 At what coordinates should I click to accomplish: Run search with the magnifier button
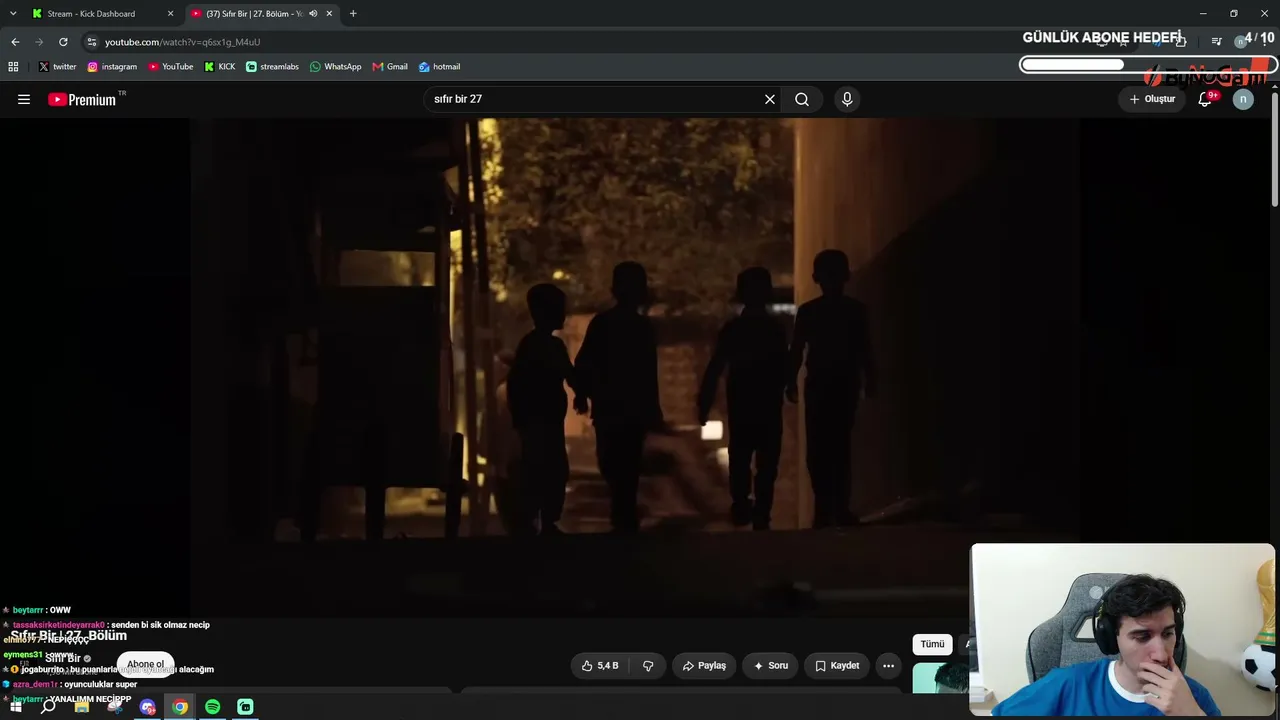tap(802, 99)
